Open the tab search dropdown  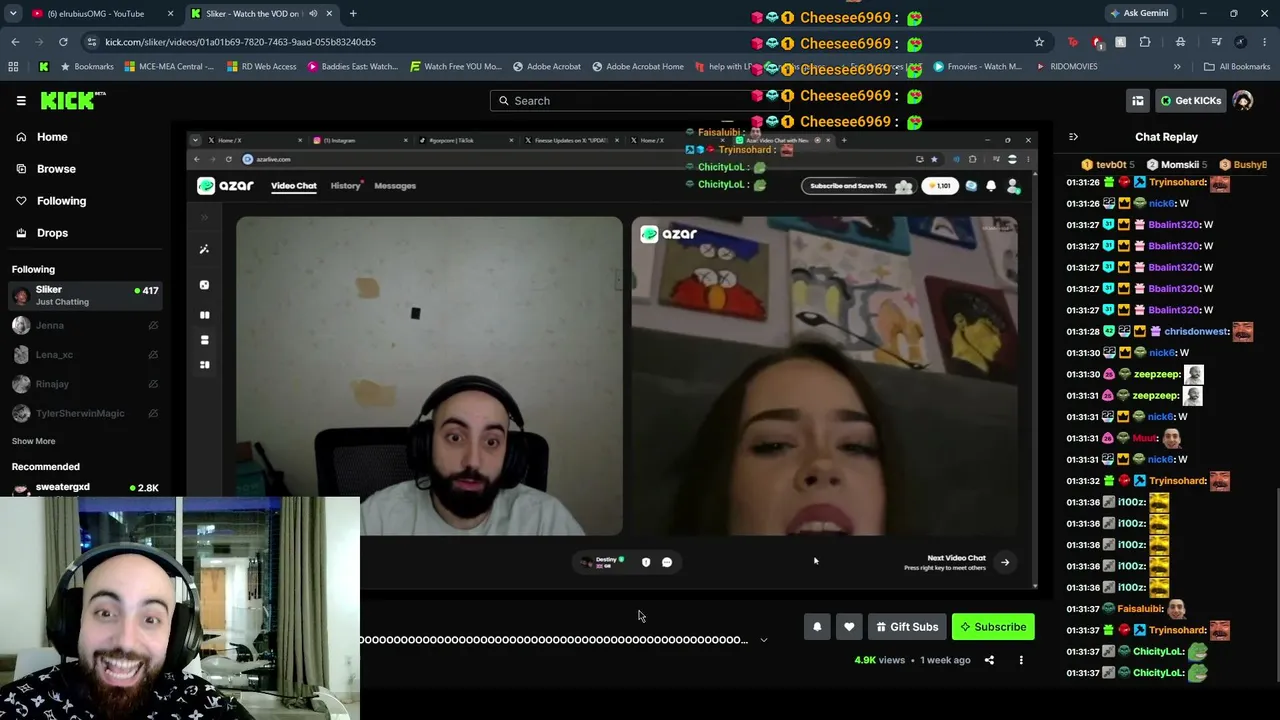pyautogui.click(x=13, y=13)
